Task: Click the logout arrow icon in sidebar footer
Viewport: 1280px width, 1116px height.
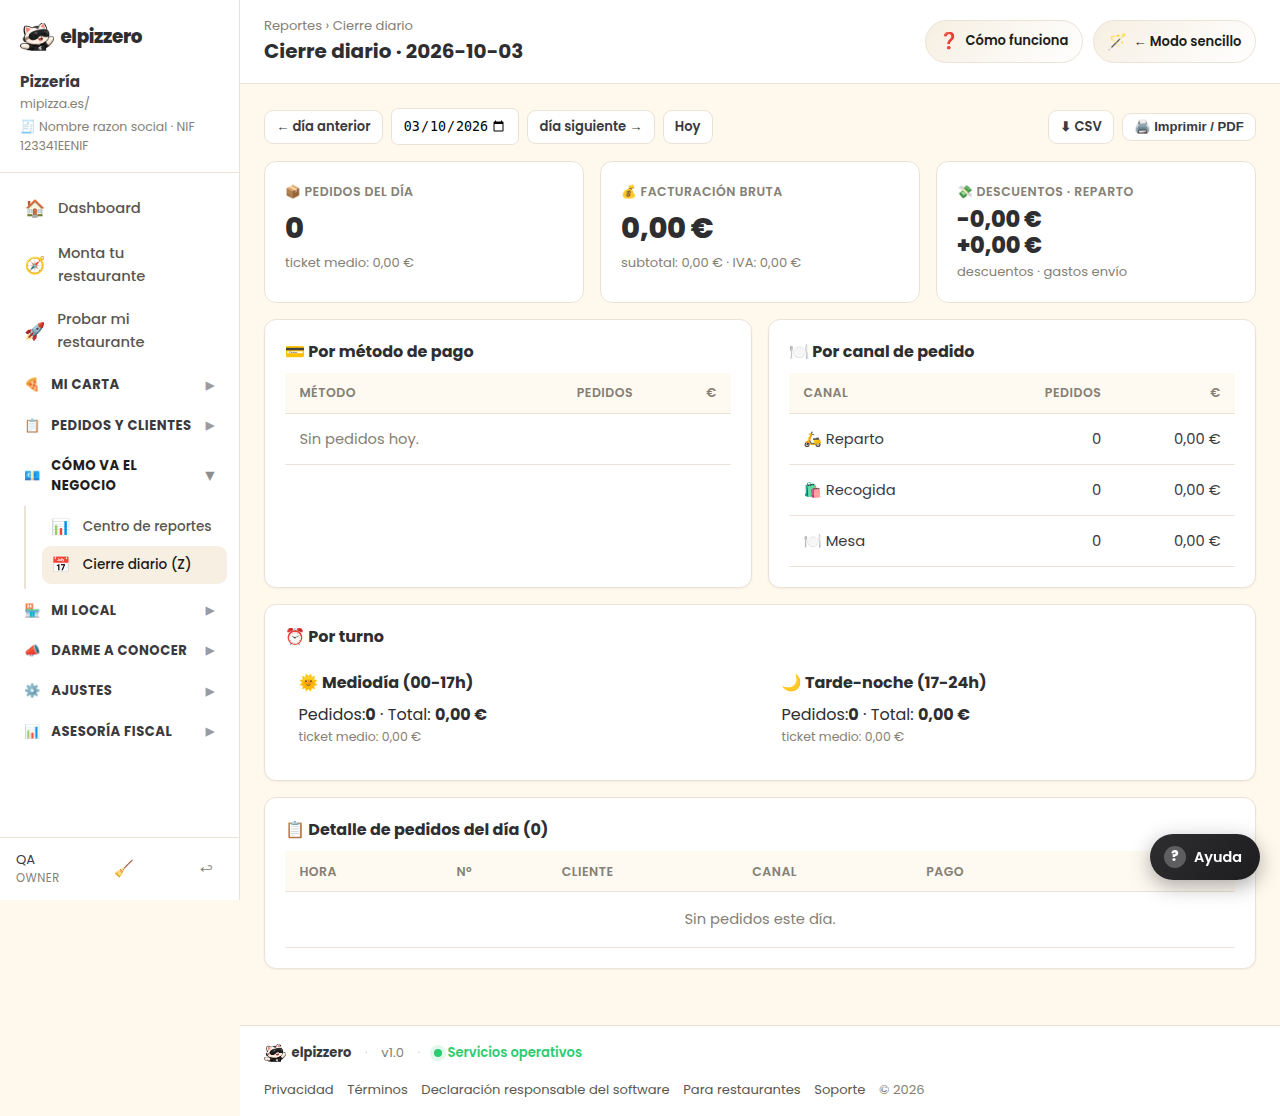Action: click(206, 869)
